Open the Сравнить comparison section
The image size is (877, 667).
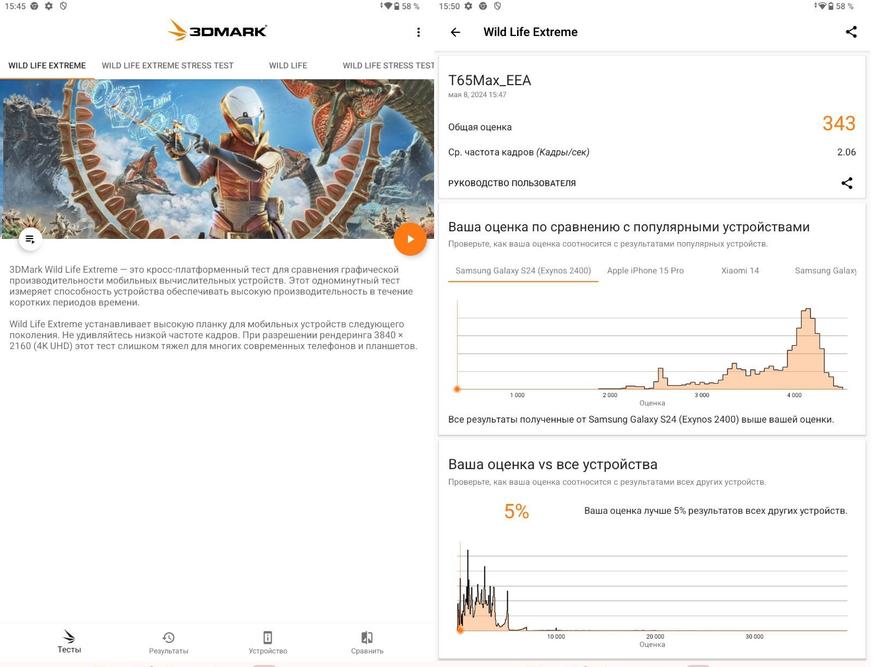[x=367, y=643]
